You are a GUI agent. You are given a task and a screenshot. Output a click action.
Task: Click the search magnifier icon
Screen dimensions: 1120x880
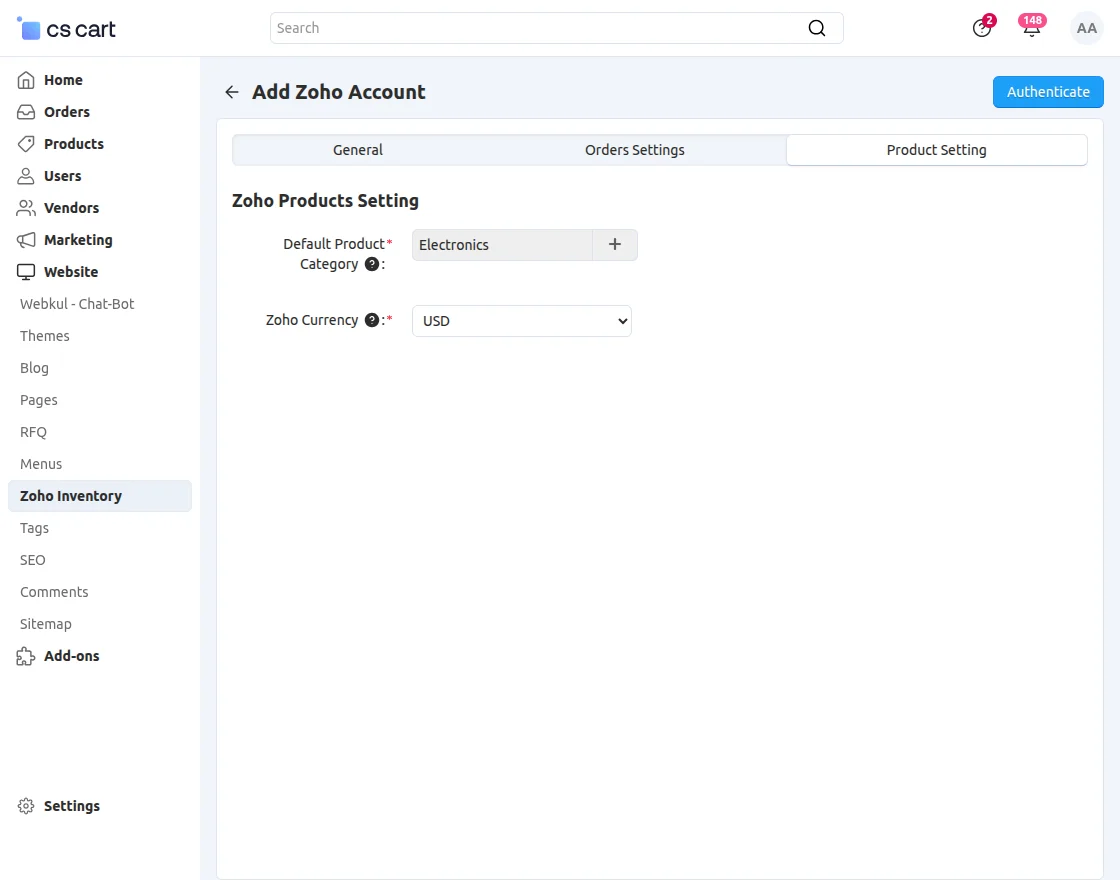click(x=817, y=28)
